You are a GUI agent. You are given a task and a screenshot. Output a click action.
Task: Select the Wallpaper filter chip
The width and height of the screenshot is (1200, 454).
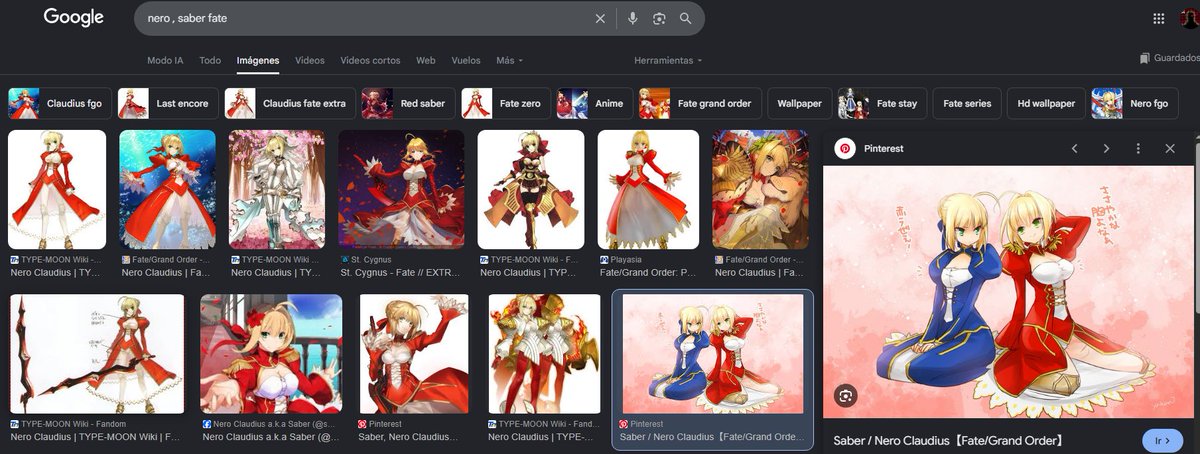pos(799,103)
